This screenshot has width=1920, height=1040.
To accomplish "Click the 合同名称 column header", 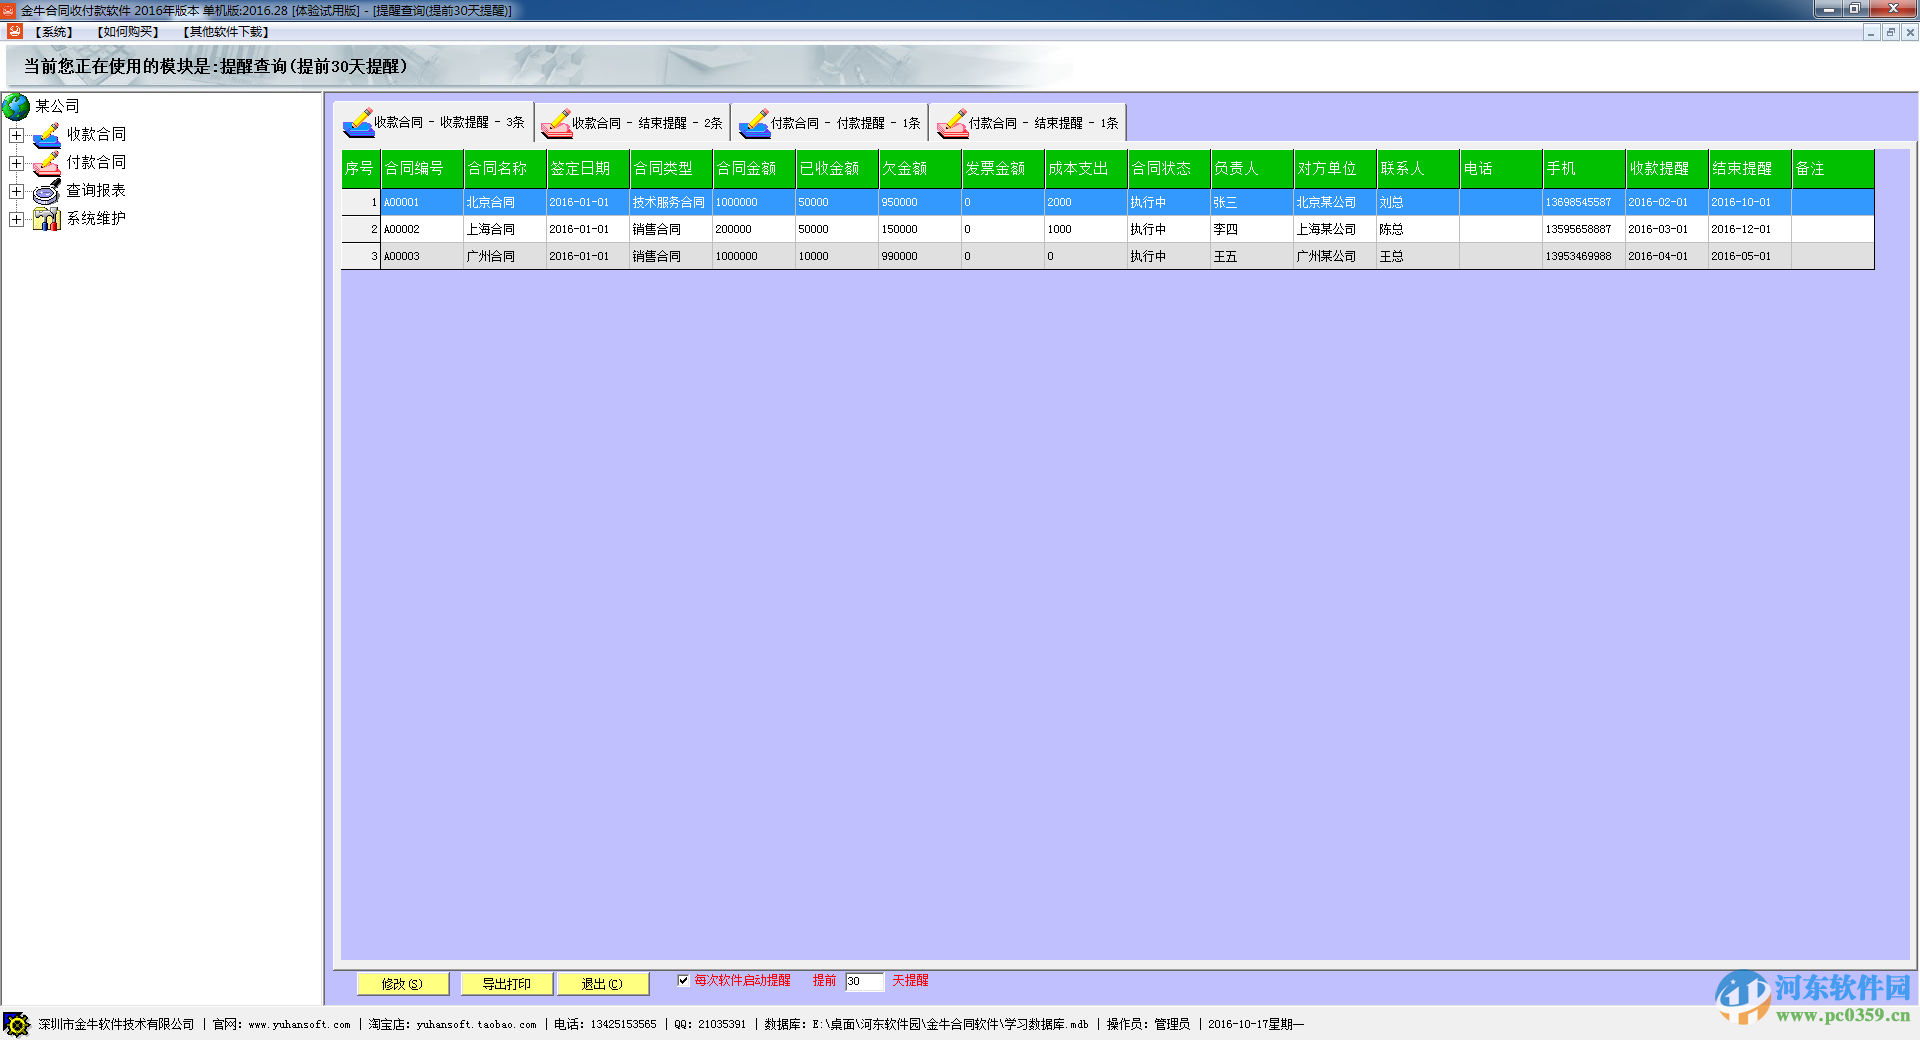I will [505, 169].
